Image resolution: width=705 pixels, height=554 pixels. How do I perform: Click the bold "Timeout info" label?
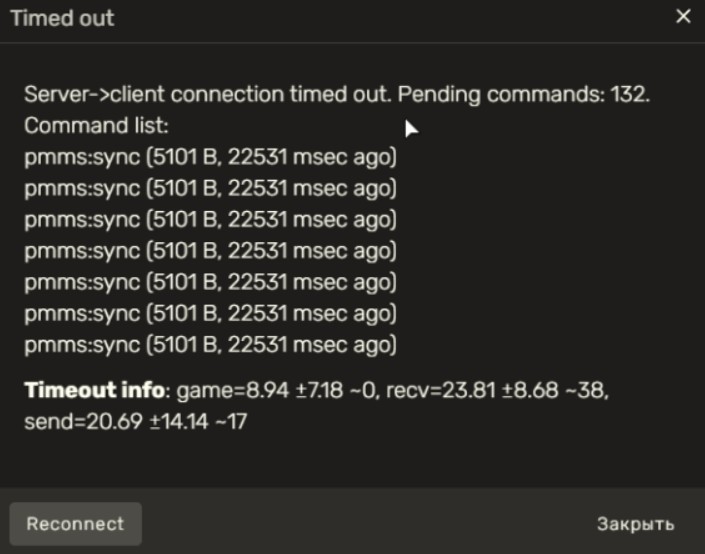point(94,390)
